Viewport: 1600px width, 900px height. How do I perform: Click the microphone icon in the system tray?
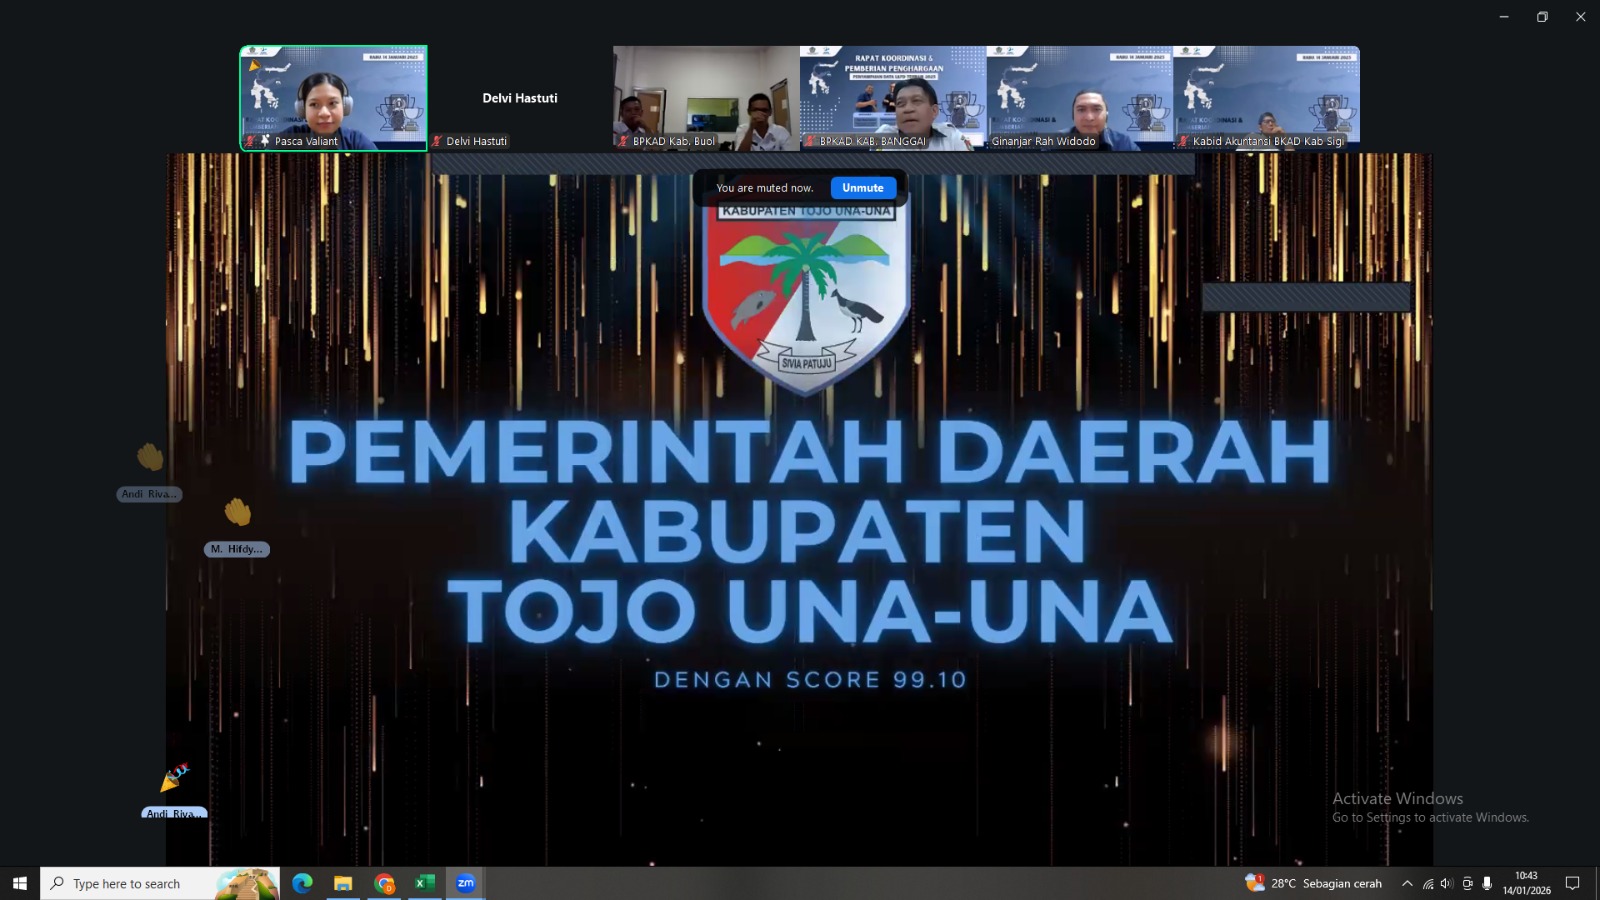coord(1487,883)
